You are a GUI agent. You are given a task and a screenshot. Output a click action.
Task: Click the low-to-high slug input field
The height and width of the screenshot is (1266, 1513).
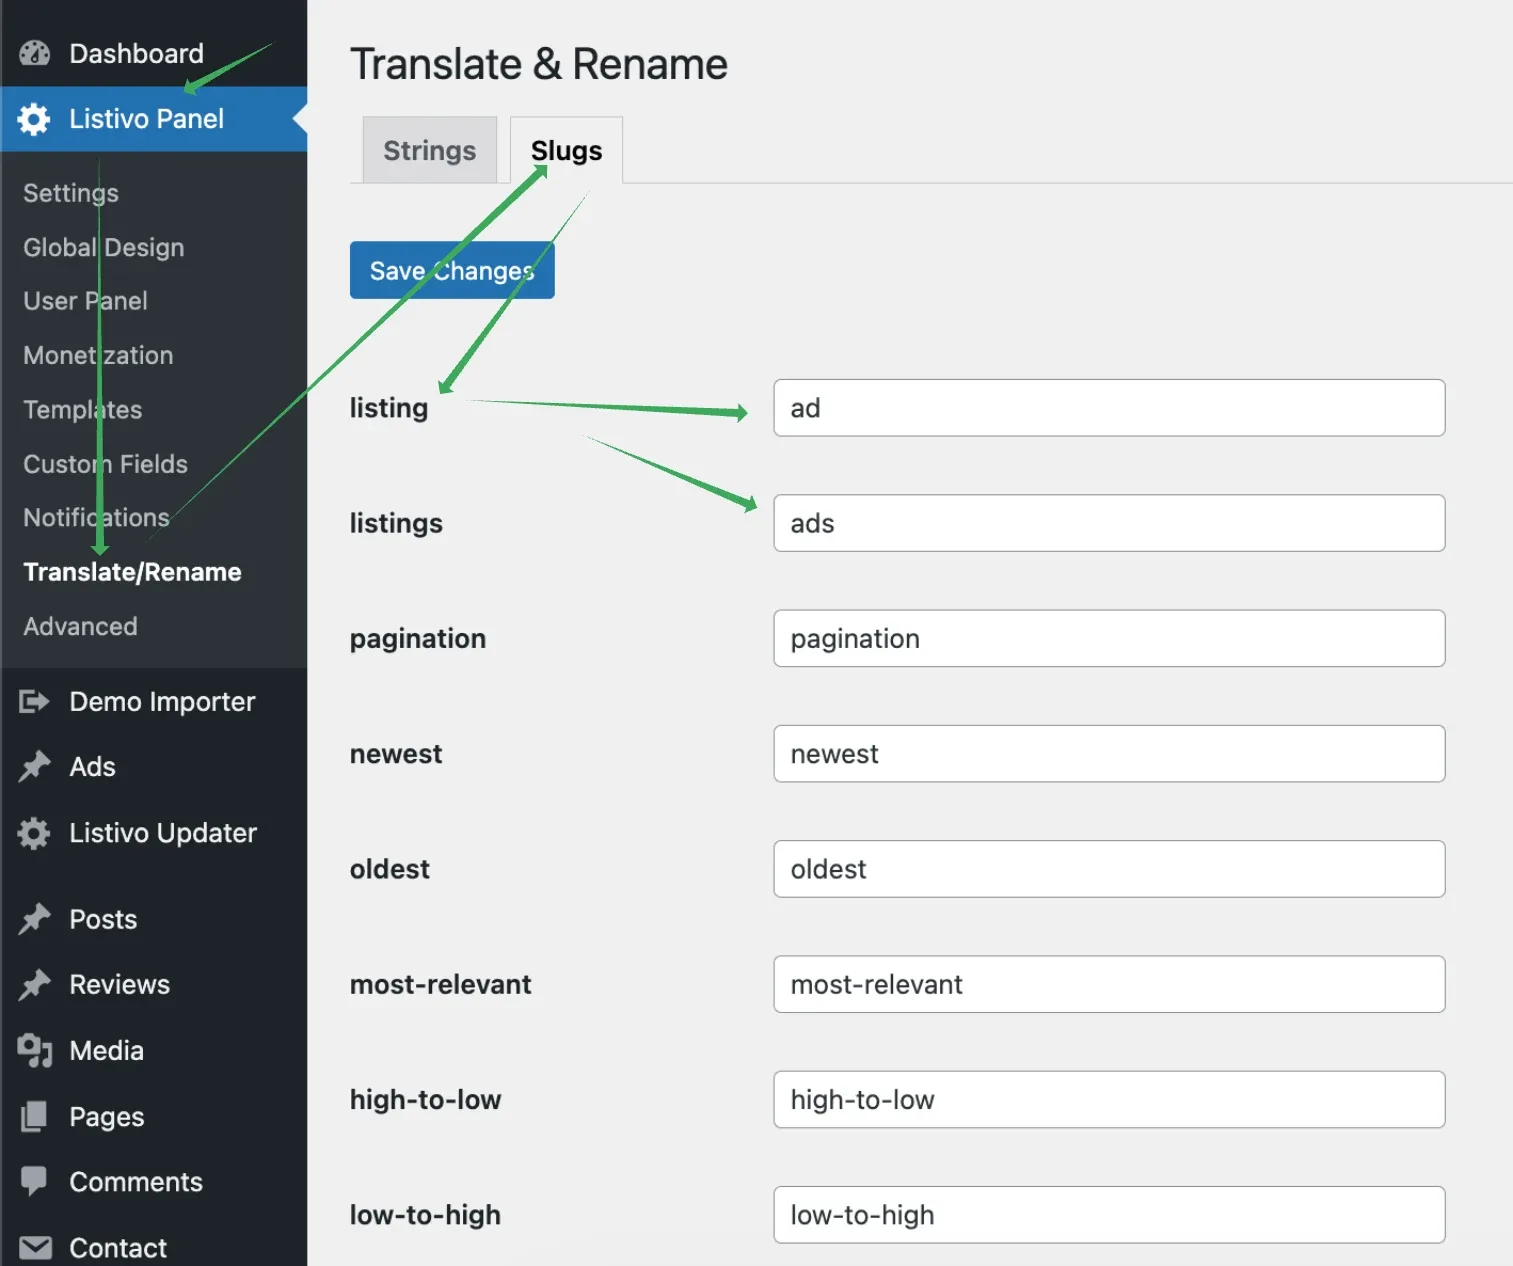tap(1109, 1215)
